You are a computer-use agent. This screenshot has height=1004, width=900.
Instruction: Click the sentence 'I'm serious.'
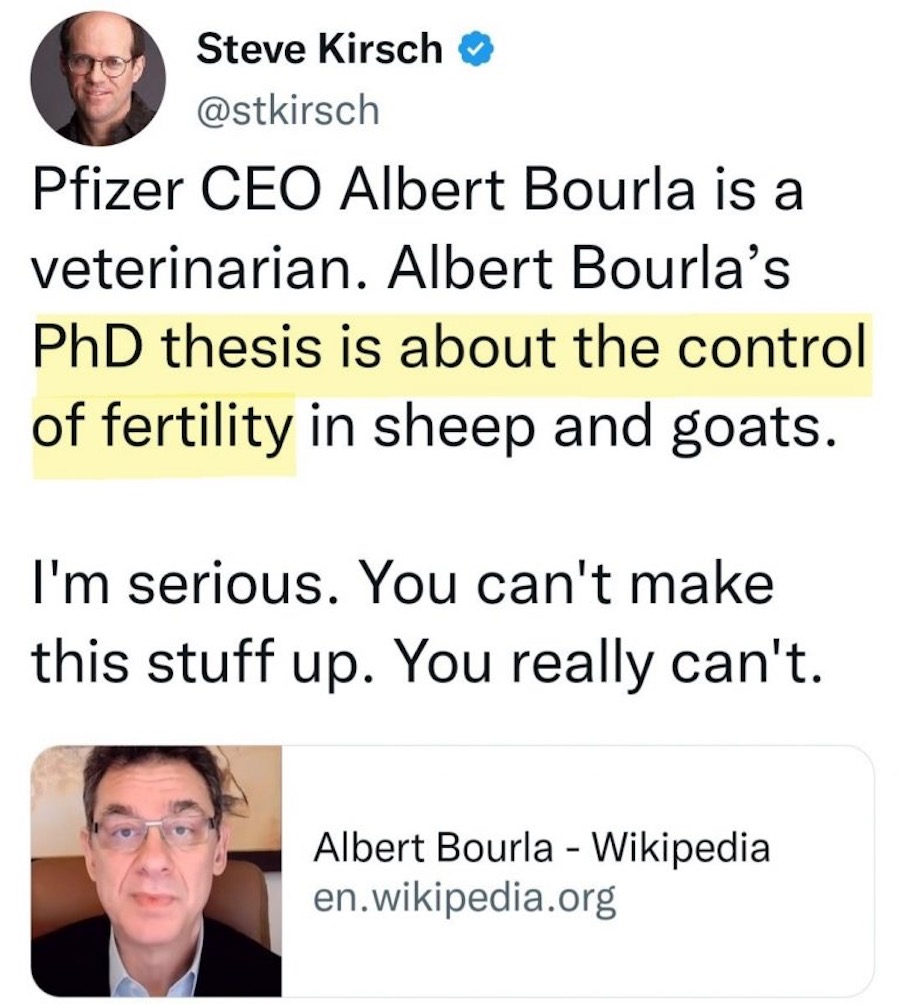coord(179,583)
